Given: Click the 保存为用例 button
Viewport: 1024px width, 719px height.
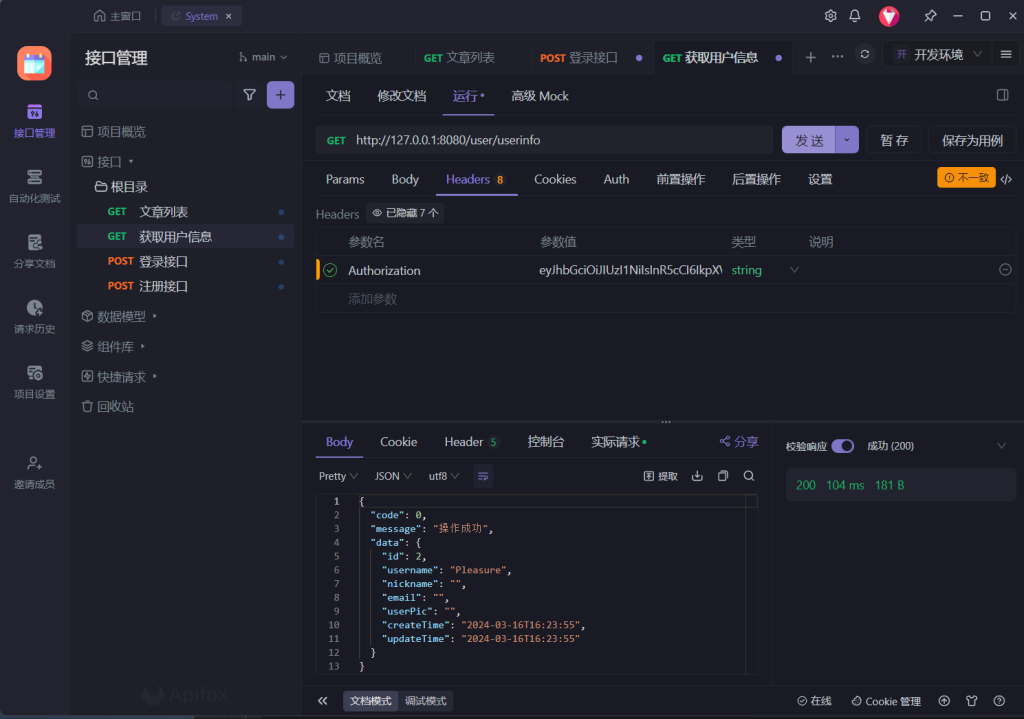Looking at the screenshot, I should [x=971, y=140].
